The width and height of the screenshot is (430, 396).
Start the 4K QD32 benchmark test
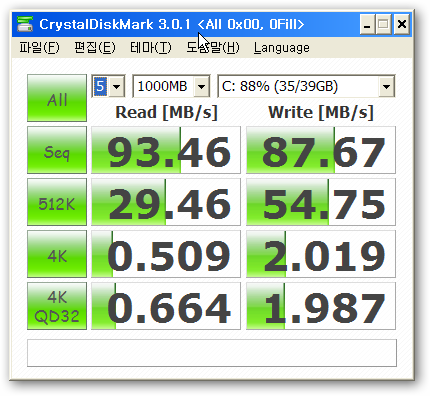57,306
